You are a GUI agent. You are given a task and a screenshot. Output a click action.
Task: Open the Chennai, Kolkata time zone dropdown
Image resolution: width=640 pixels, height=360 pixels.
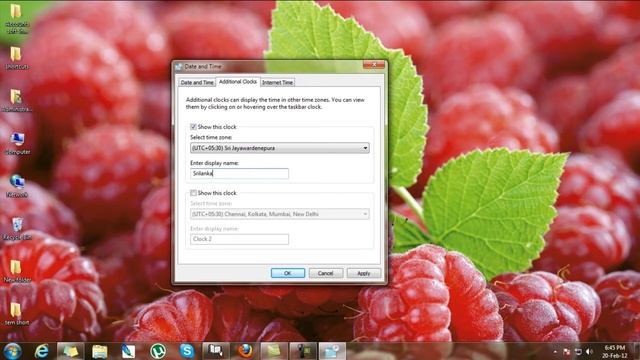pyautogui.click(x=280, y=214)
